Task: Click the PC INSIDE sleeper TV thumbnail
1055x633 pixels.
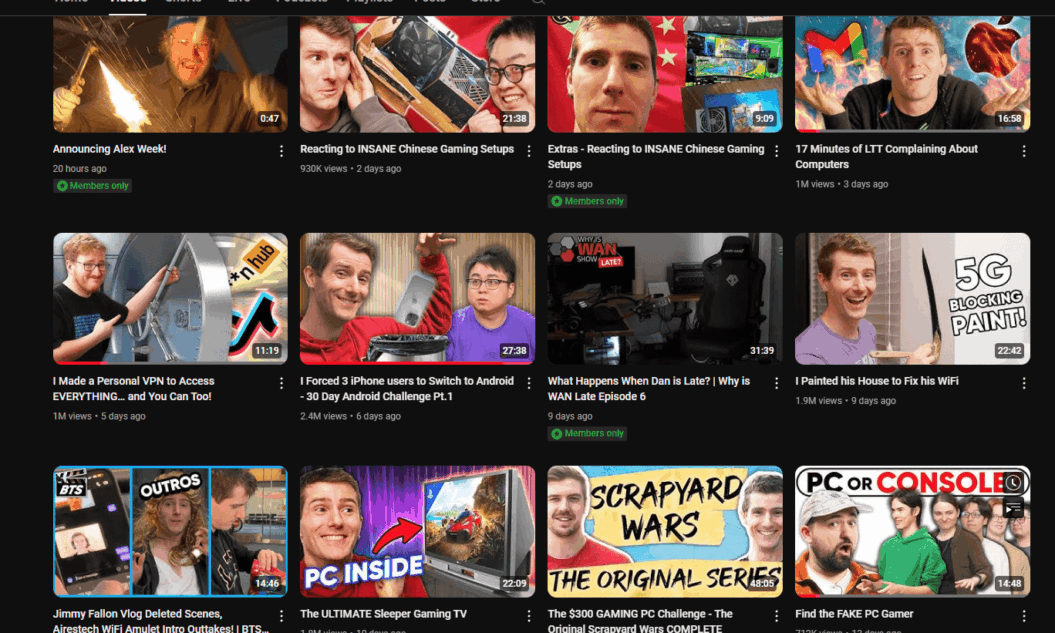Action: pyautogui.click(x=417, y=531)
